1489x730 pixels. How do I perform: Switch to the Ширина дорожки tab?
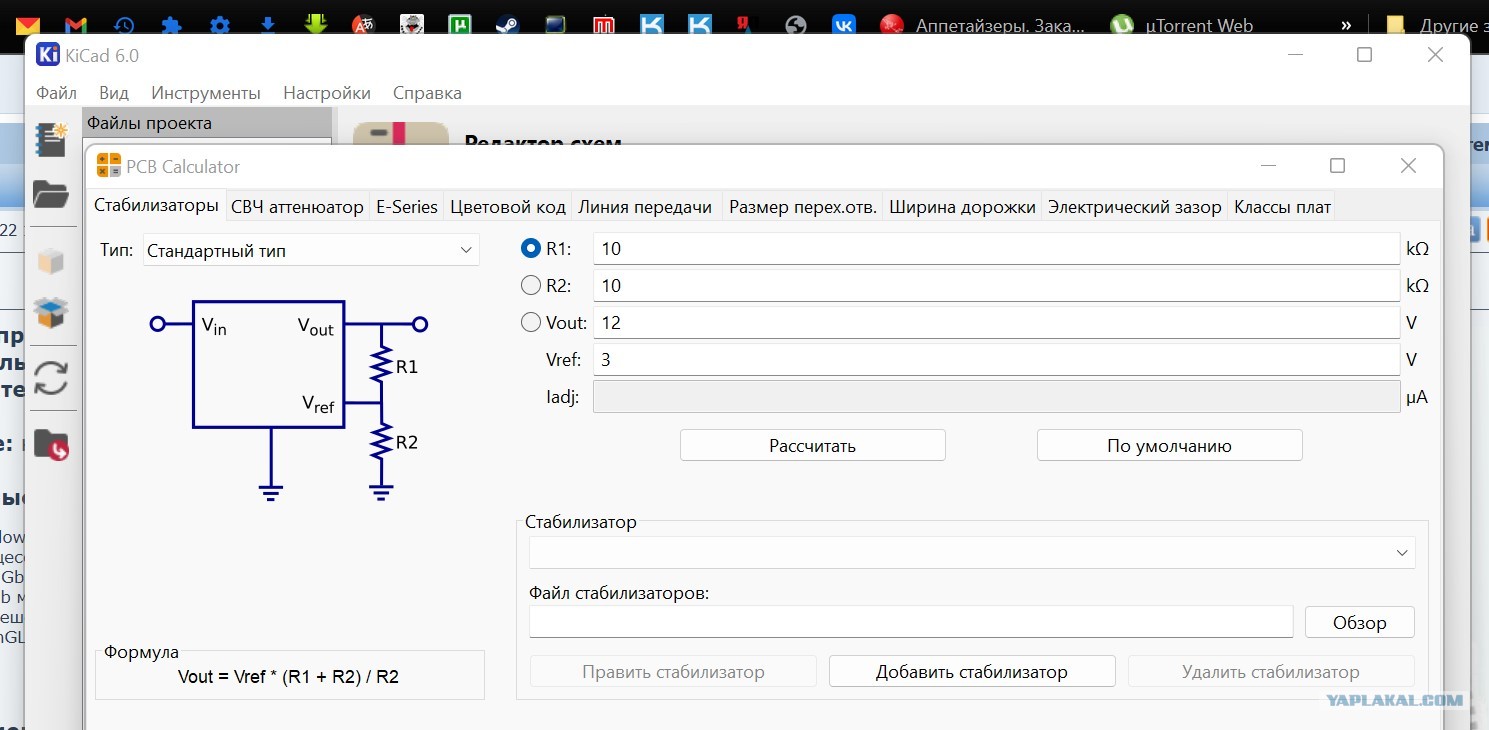tap(962, 207)
